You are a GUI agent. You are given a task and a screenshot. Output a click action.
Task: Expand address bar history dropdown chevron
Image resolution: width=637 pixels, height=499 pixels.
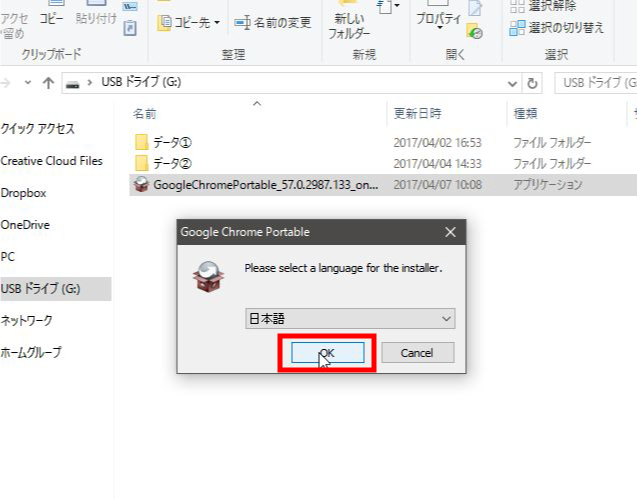pyautogui.click(x=512, y=84)
